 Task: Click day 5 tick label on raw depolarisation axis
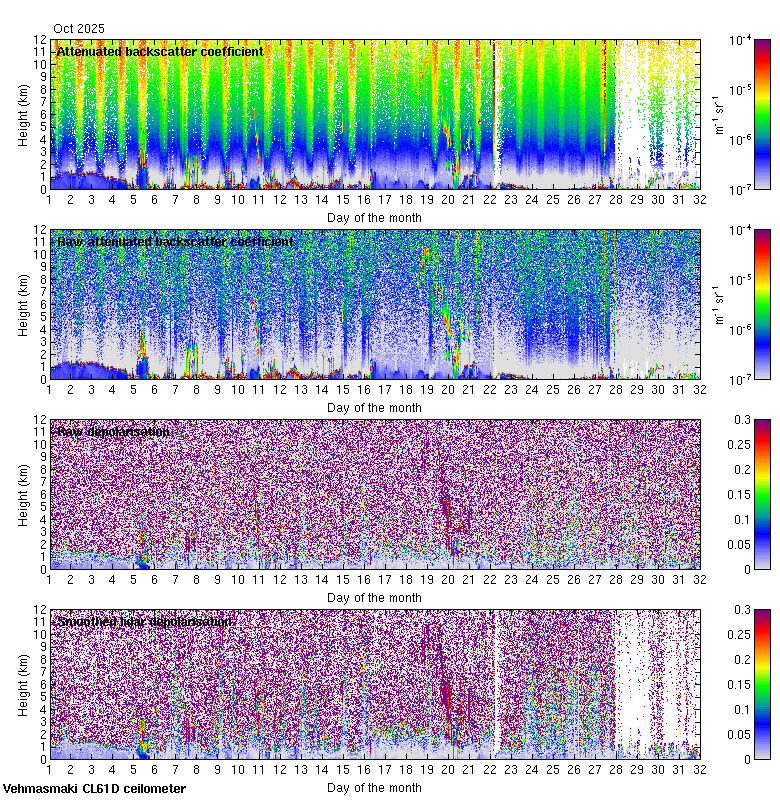click(x=133, y=580)
